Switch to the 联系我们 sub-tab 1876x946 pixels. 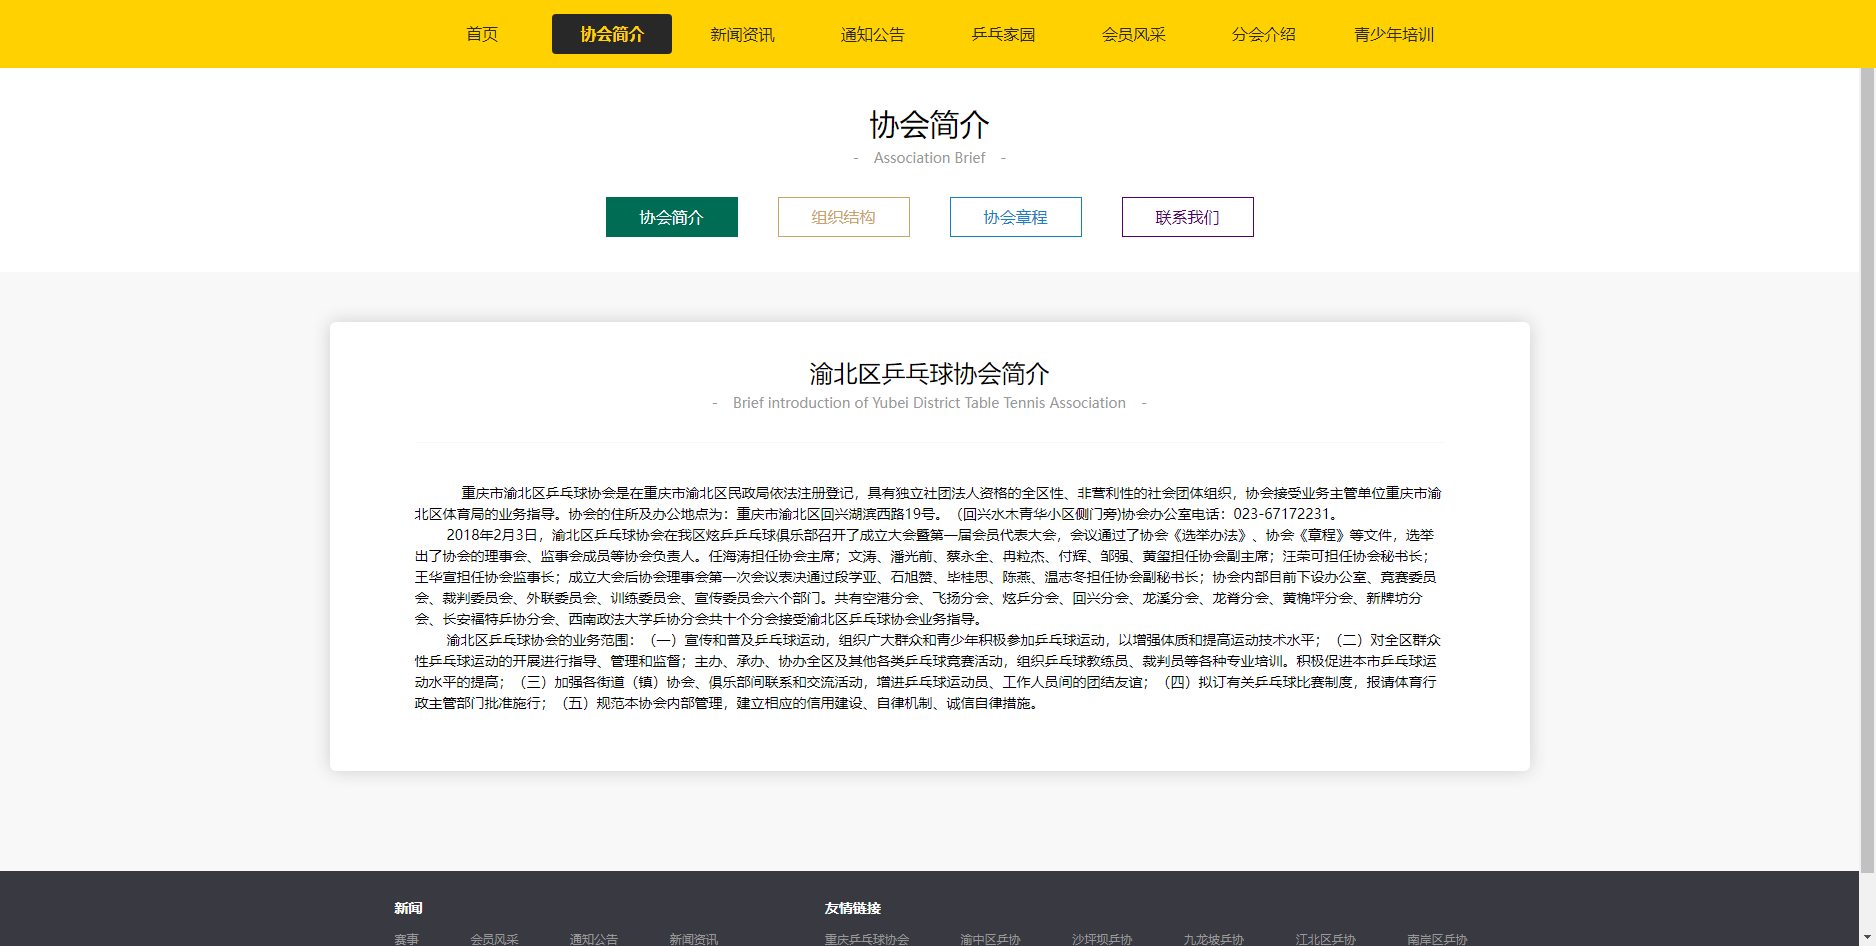coord(1188,217)
